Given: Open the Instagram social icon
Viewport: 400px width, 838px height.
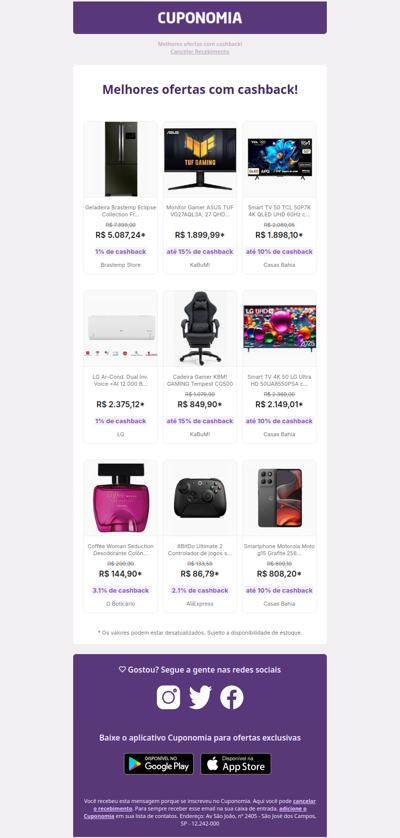Looking at the screenshot, I should pos(168,697).
